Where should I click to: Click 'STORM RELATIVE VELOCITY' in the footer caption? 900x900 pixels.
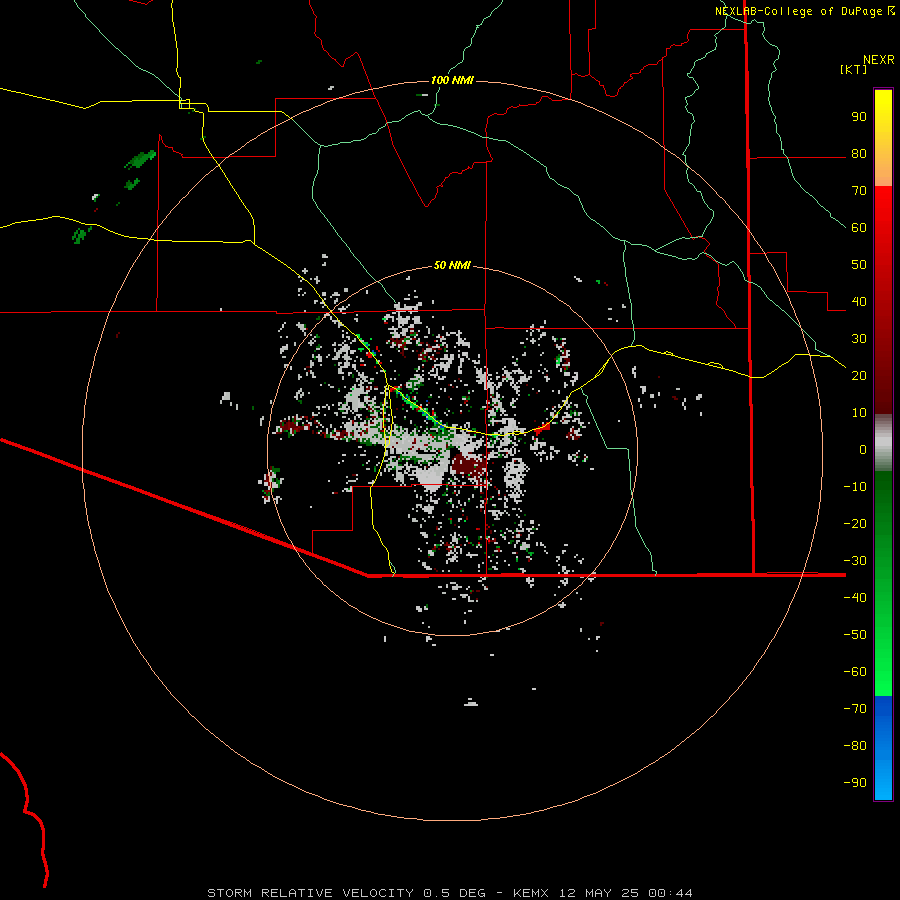(x=310, y=893)
